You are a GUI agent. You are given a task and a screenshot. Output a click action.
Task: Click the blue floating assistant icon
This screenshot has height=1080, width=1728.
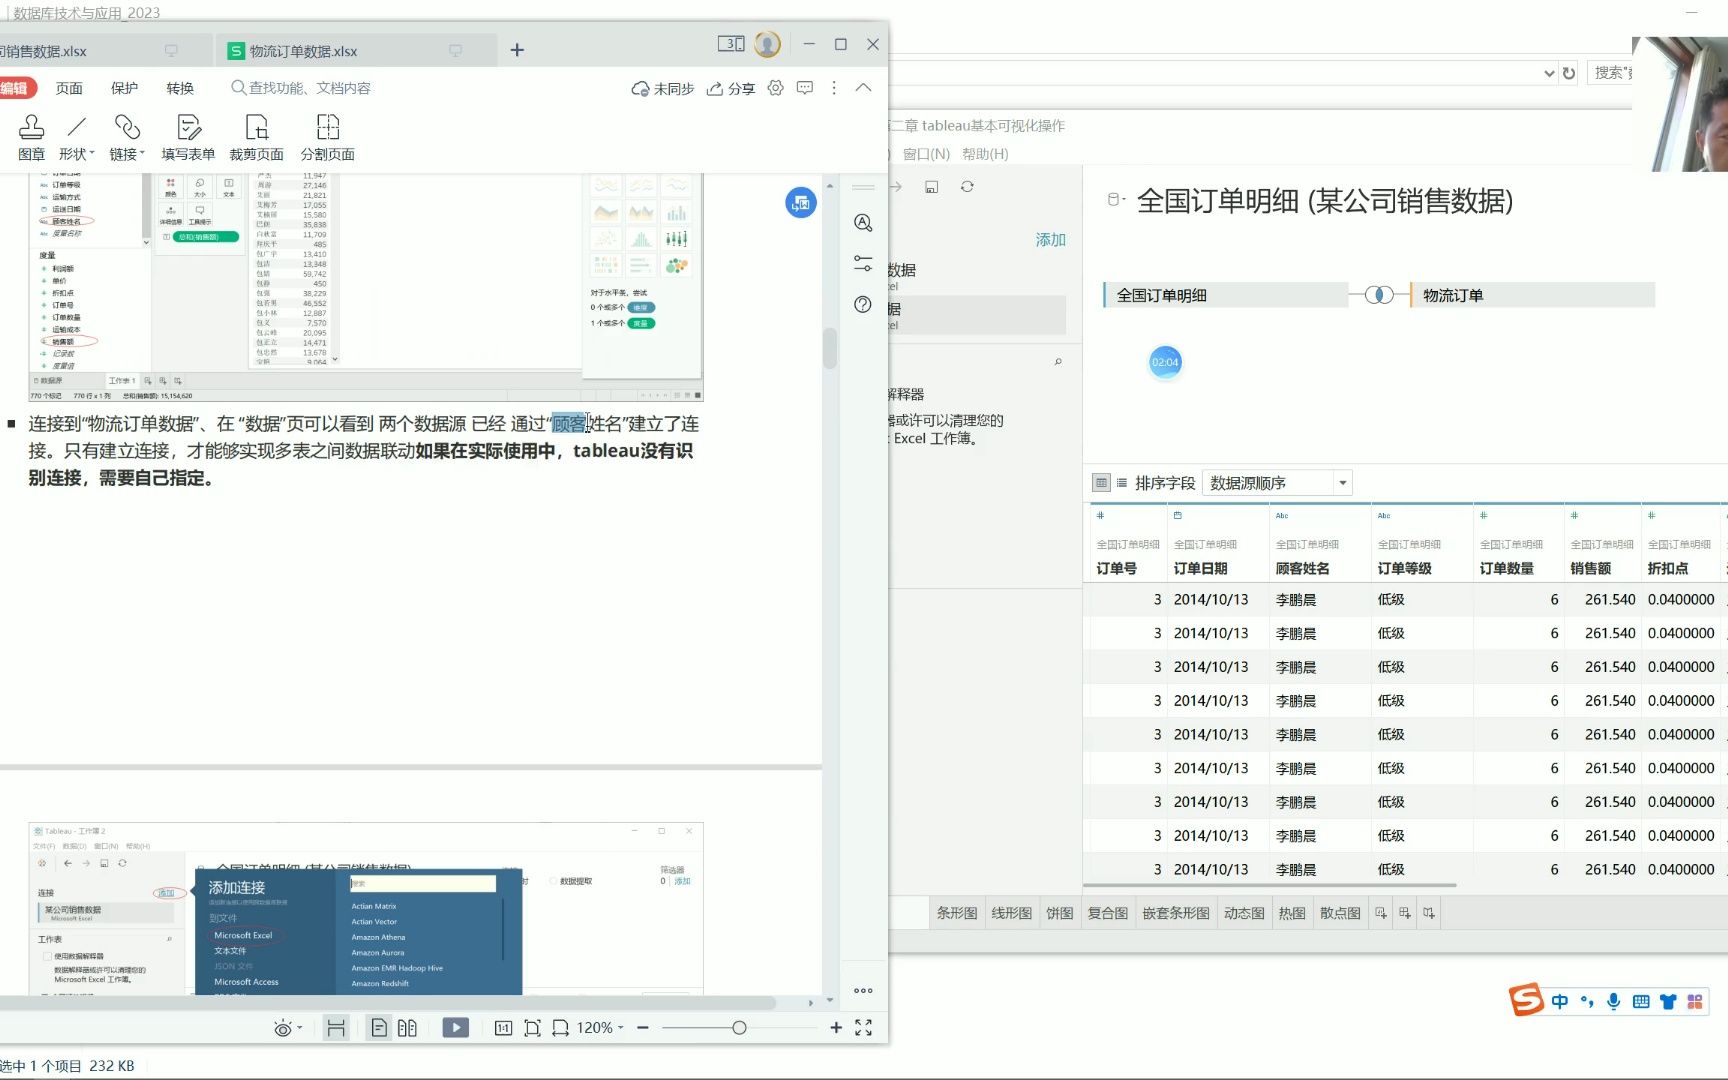coord(800,203)
